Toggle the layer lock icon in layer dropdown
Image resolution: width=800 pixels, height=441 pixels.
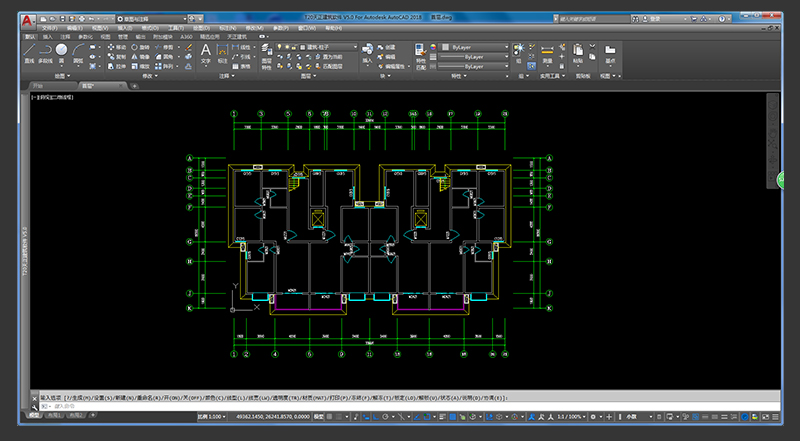(x=294, y=47)
